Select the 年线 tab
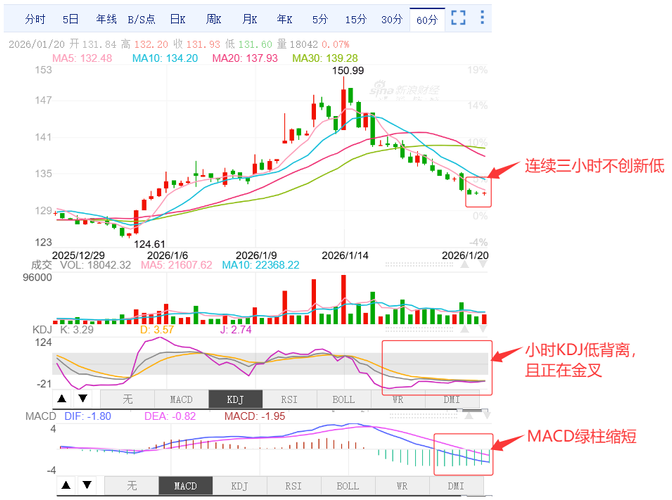Image resolution: width=672 pixels, height=500 pixels. click(106, 19)
